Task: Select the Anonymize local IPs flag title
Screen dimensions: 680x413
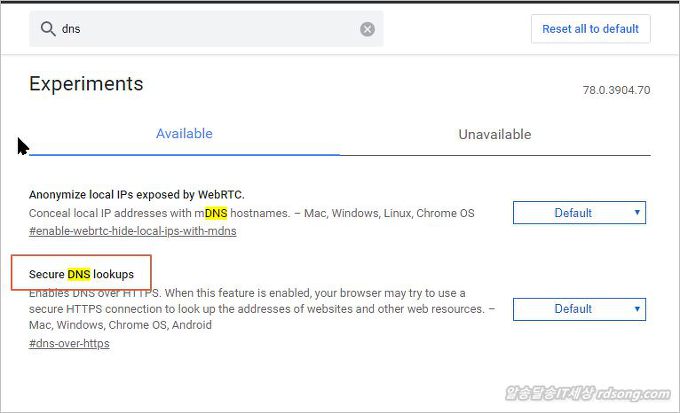Action: coord(136,194)
